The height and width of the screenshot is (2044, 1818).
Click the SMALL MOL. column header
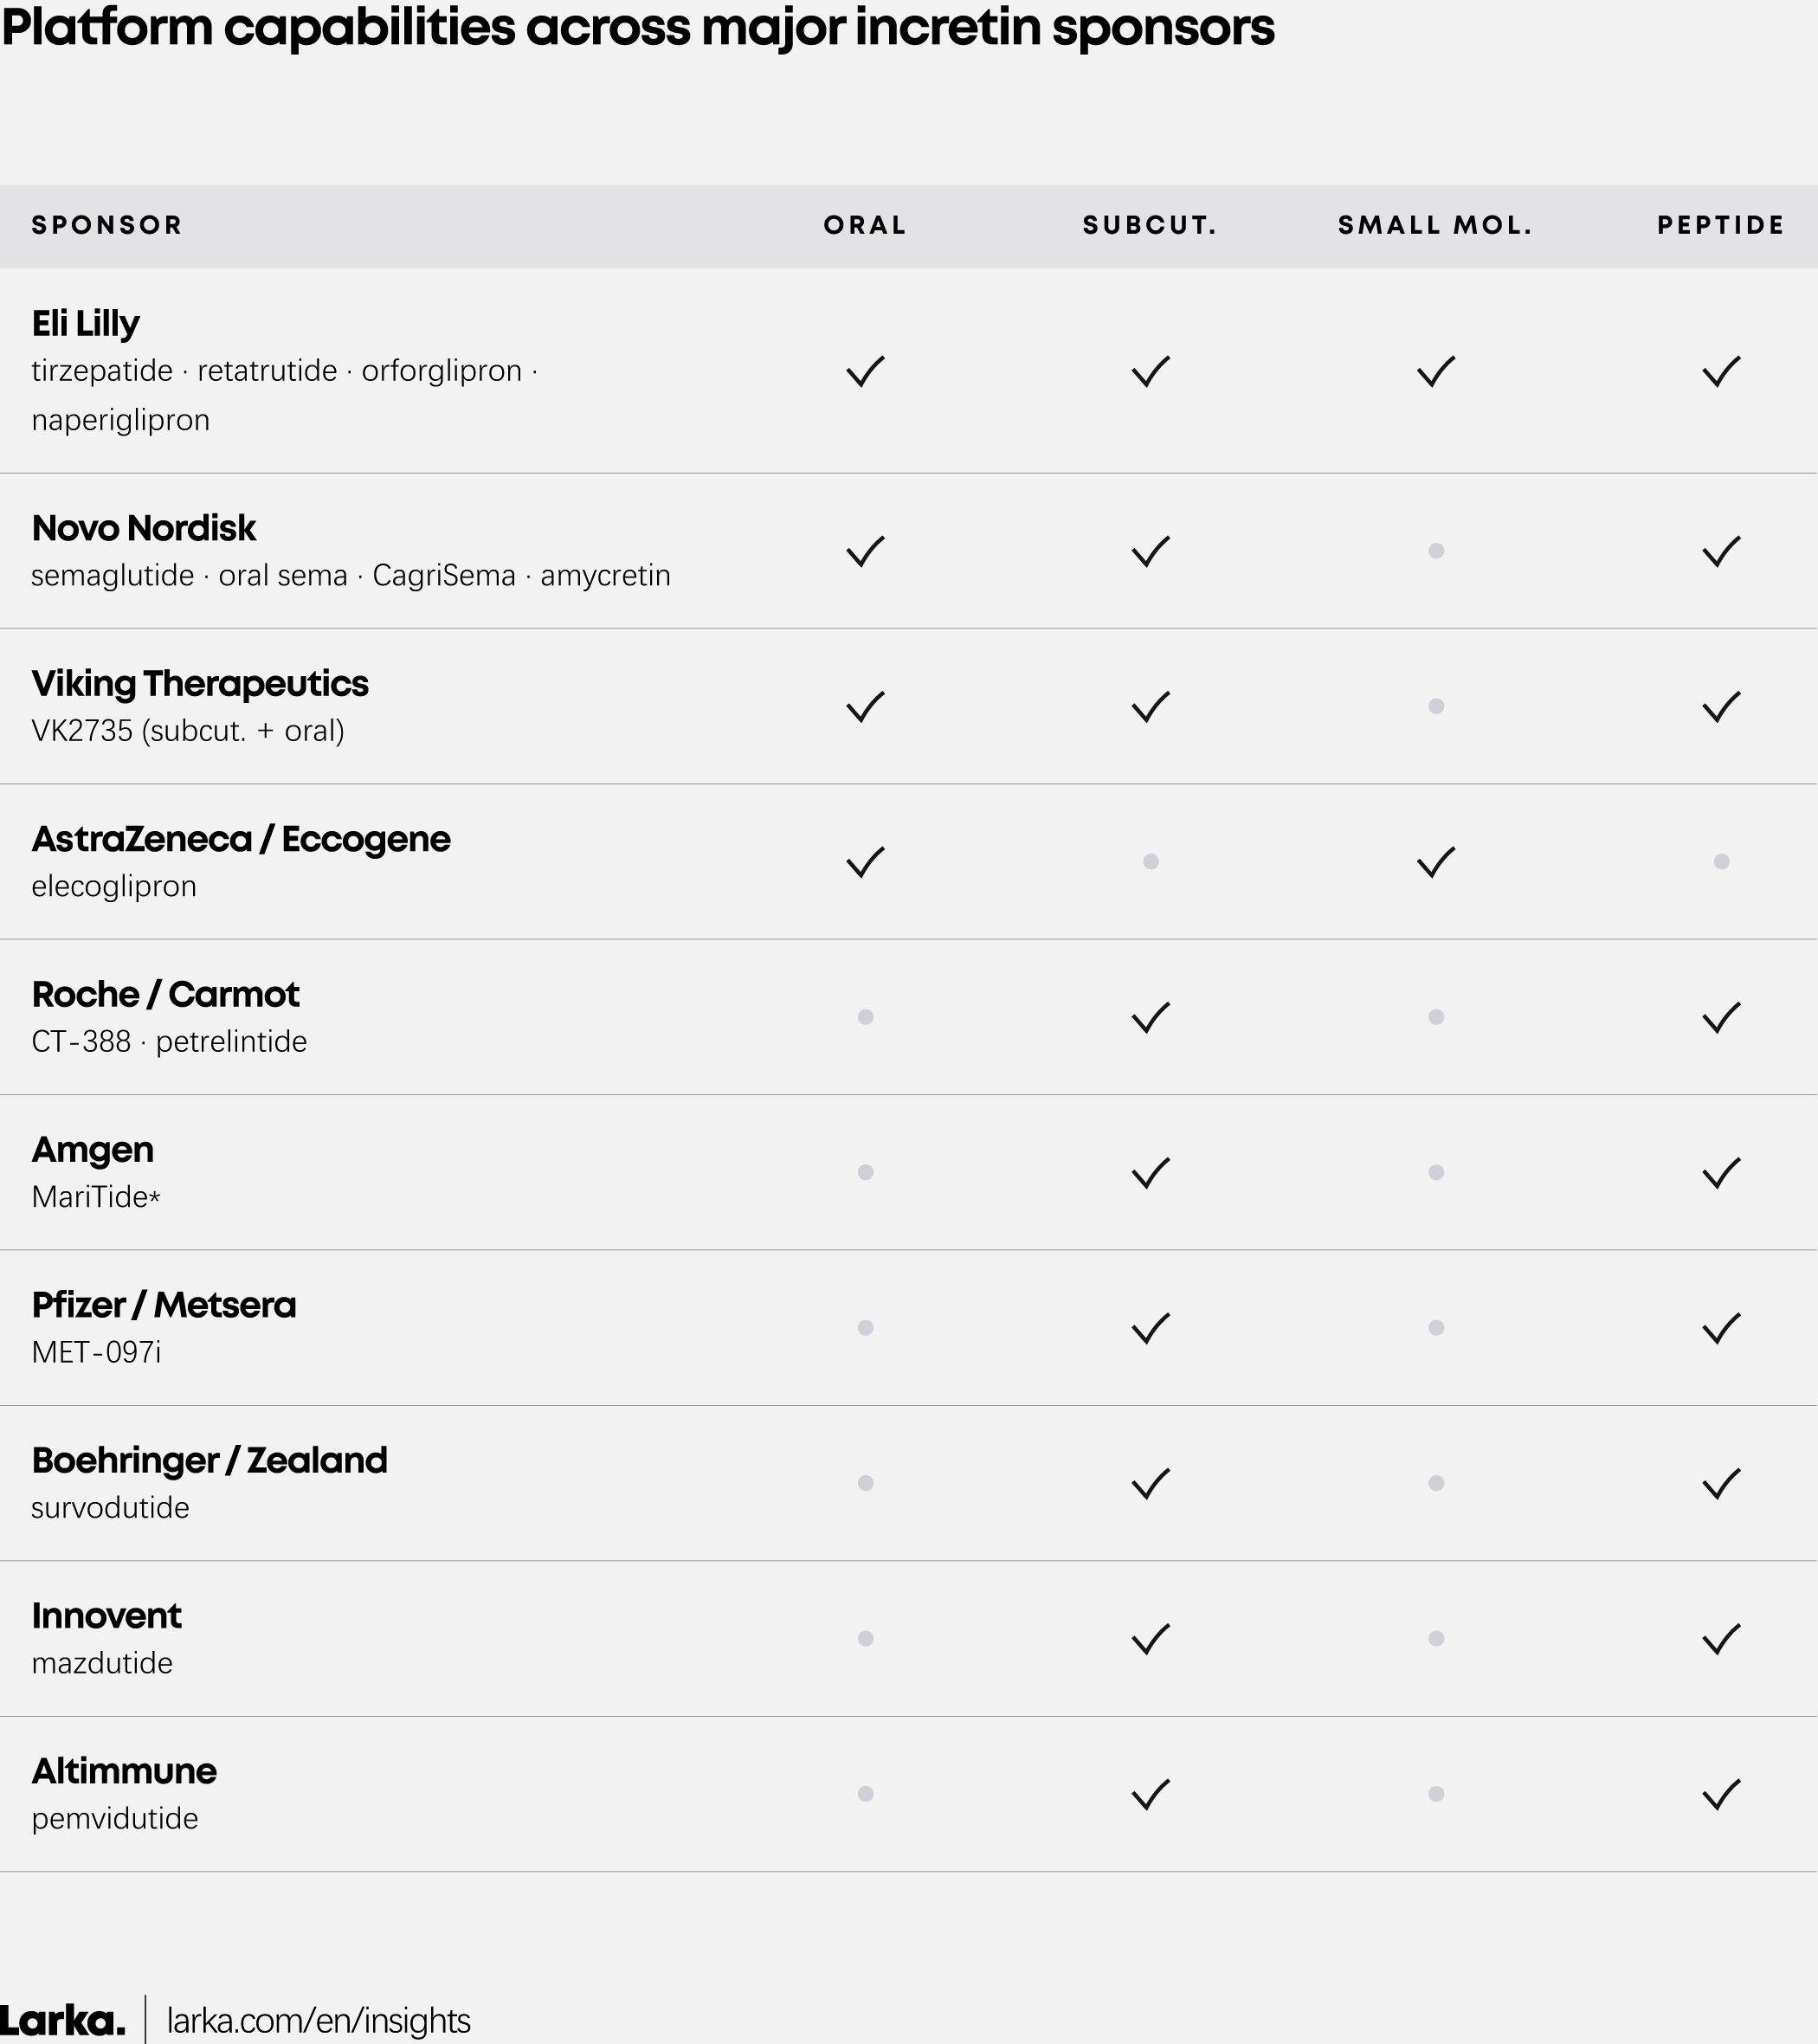click(x=1435, y=225)
